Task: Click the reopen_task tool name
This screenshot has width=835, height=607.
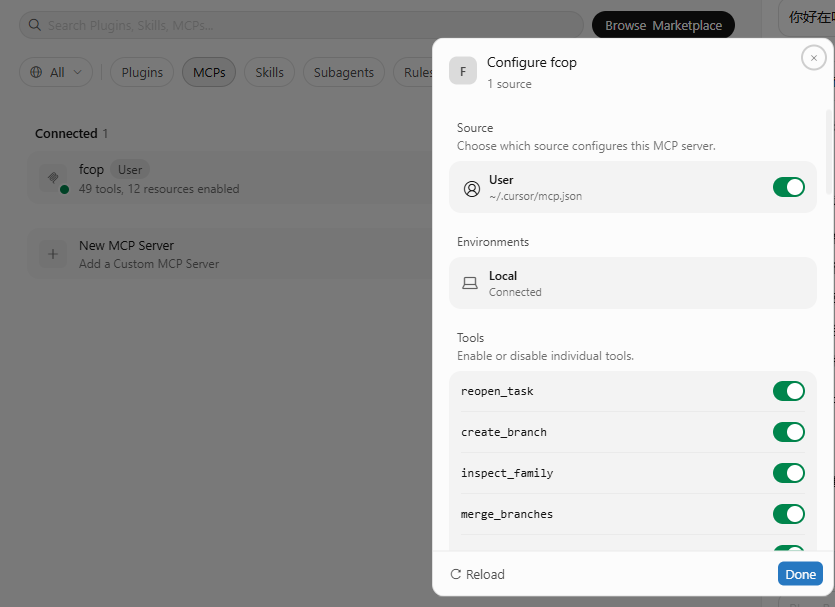Action: pos(497,391)
